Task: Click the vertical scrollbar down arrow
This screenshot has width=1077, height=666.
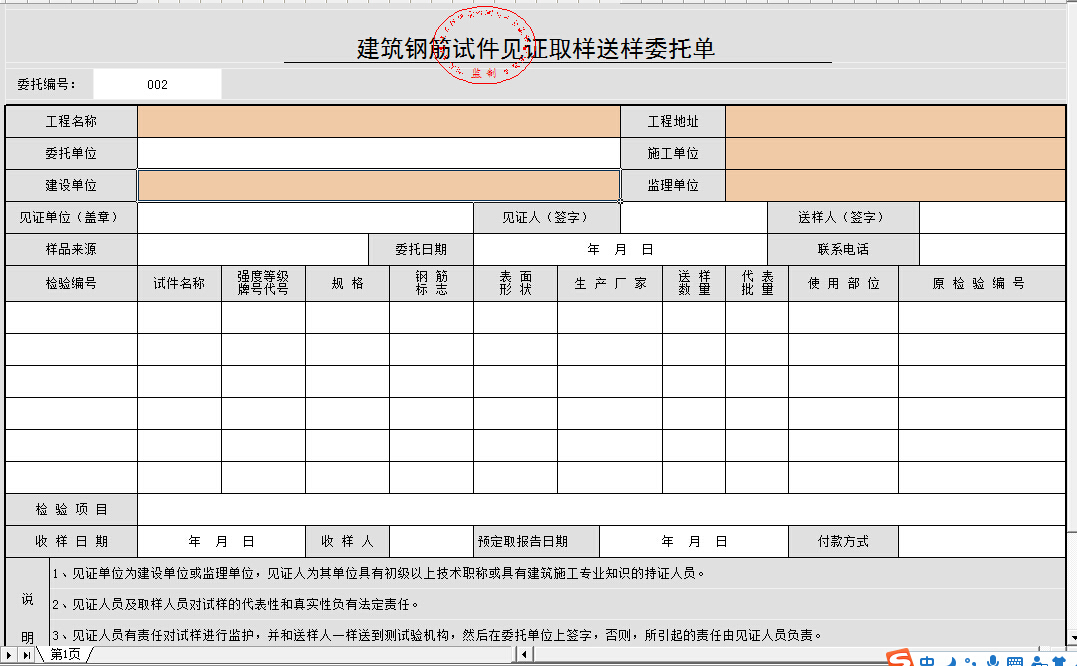Action: (1071, 636)
